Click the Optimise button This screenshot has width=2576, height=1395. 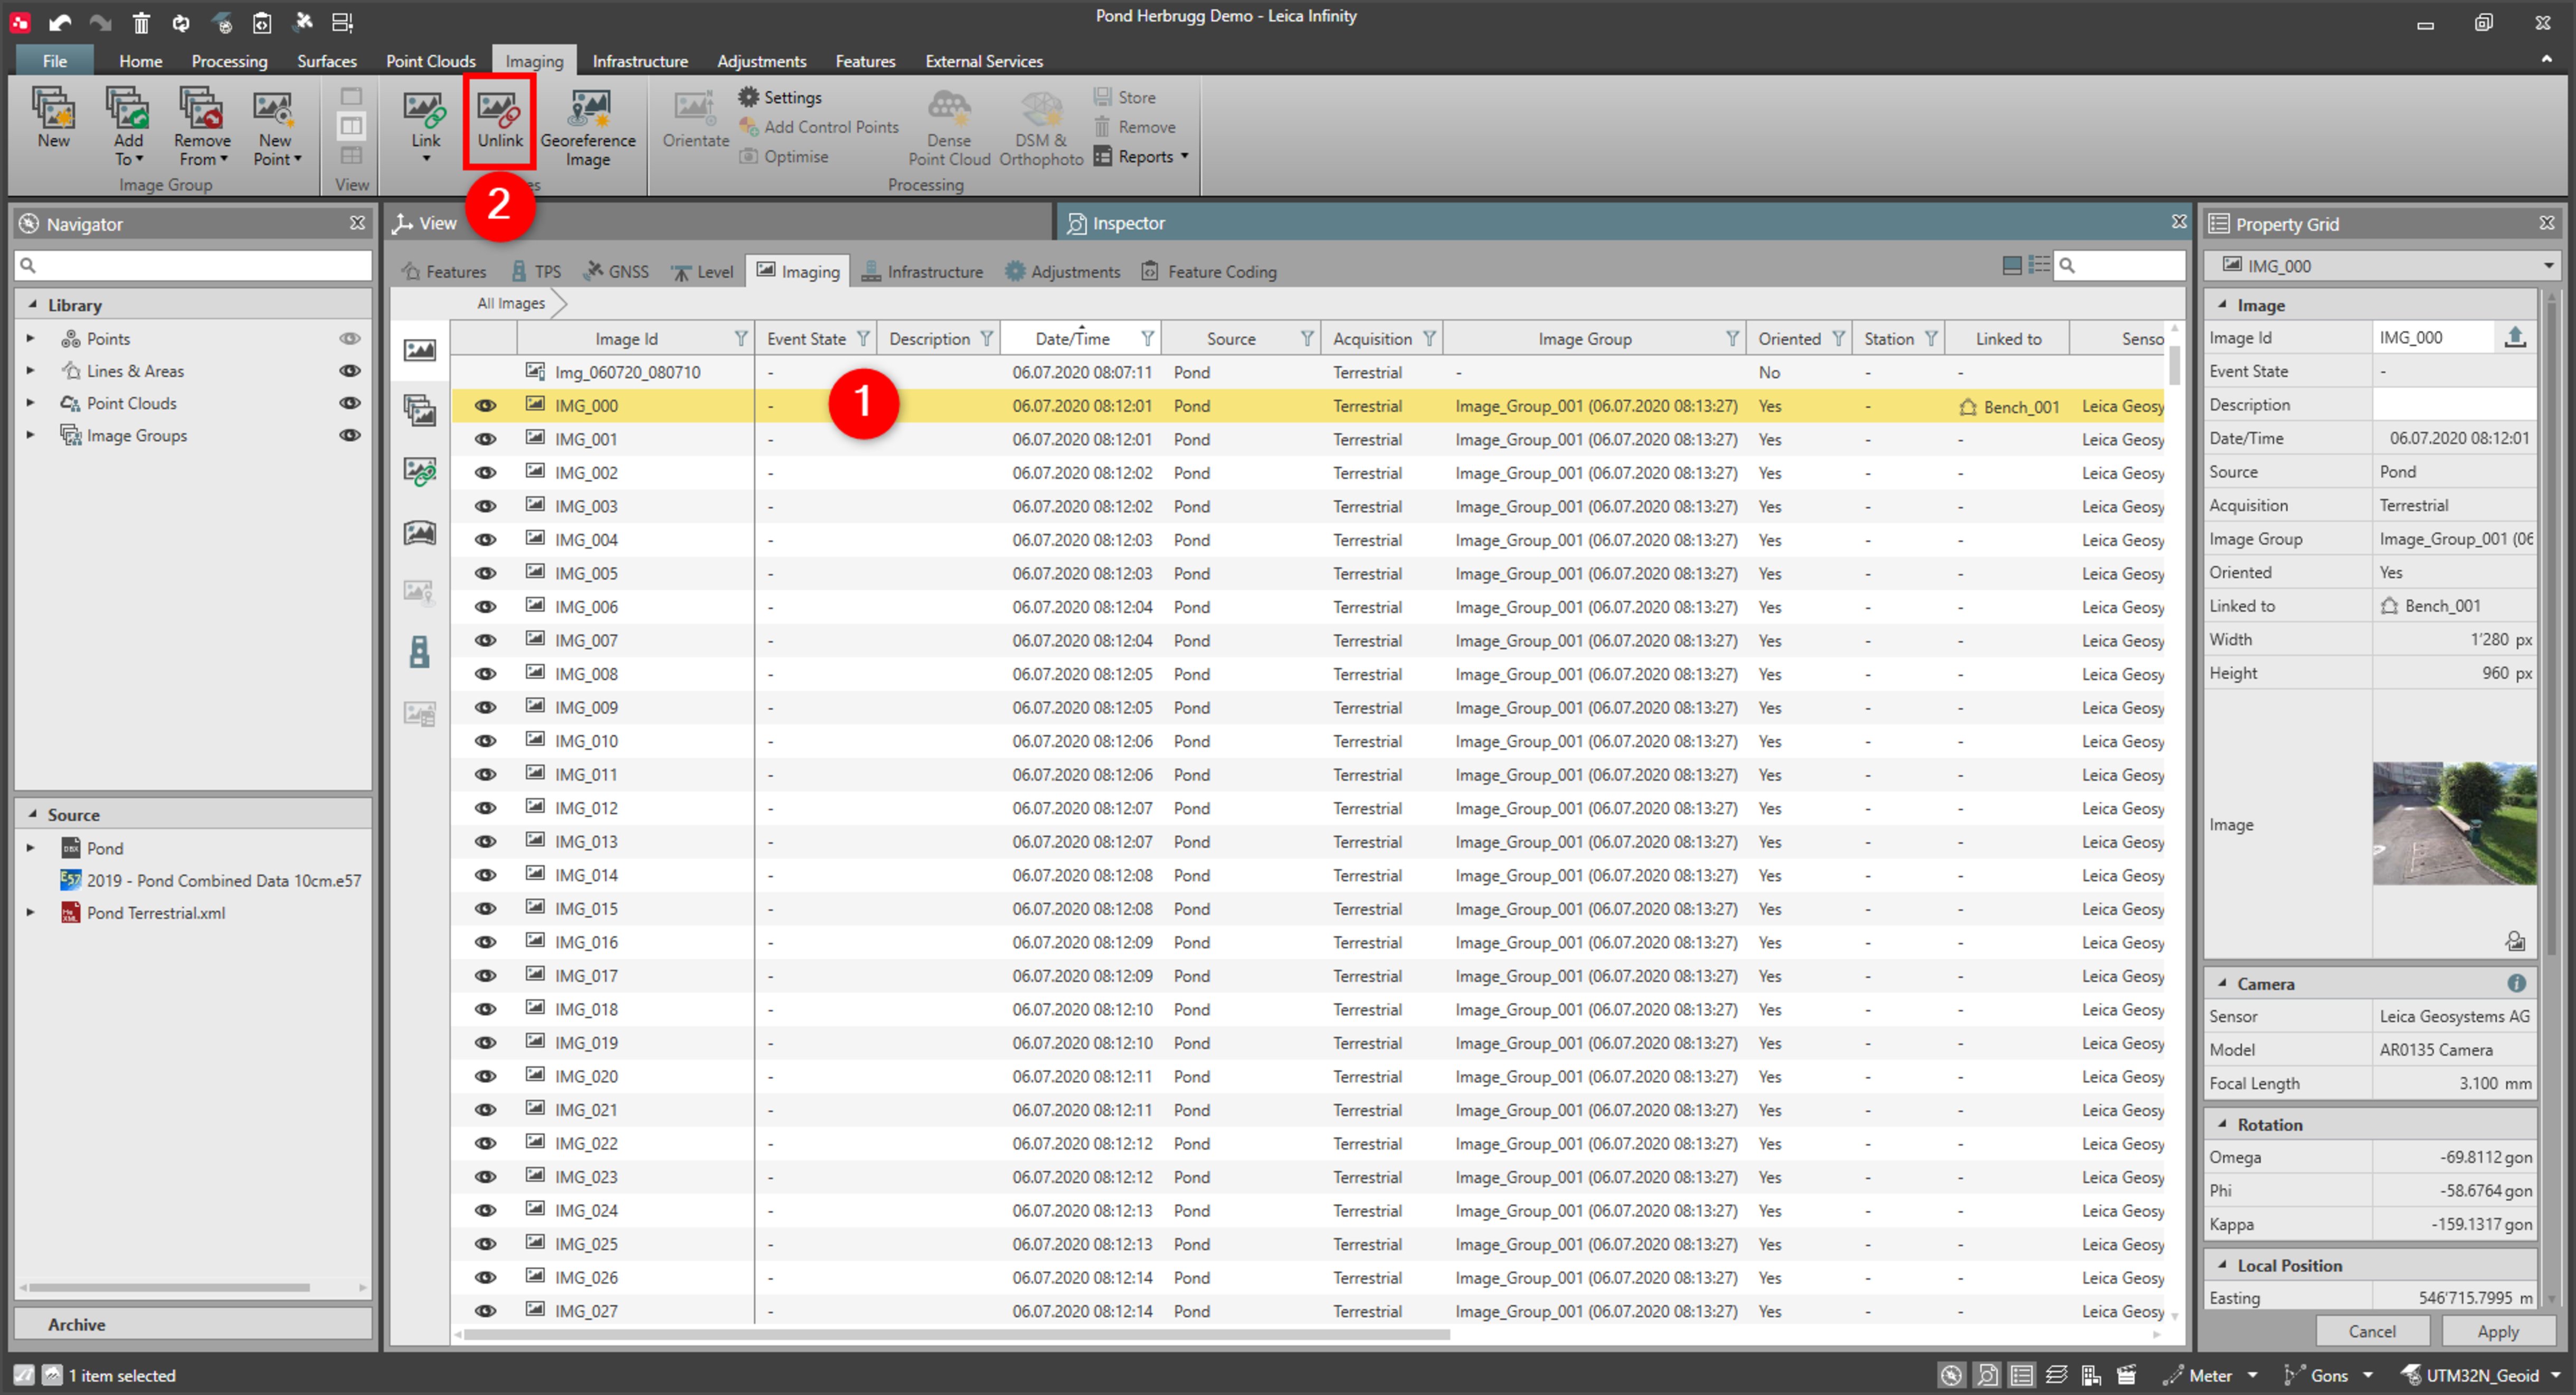coord(785,156)
